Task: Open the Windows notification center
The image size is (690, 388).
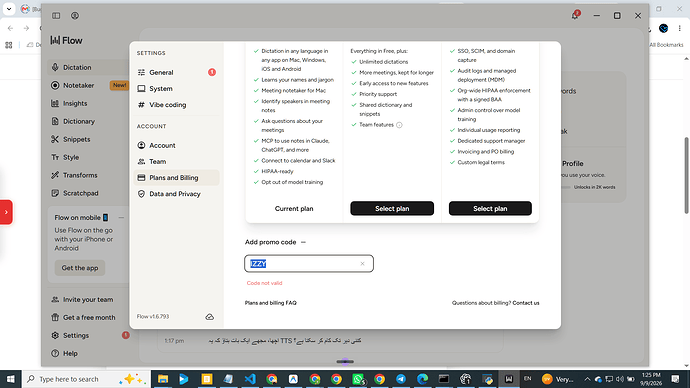Action: (676, 379)
